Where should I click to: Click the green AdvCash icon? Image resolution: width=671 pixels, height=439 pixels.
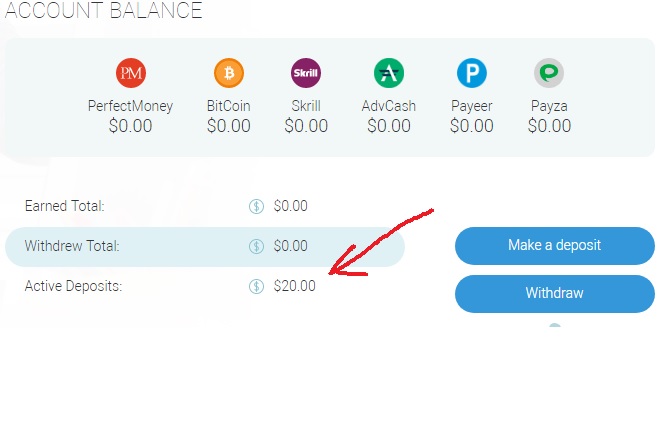(x=389, y=73)
